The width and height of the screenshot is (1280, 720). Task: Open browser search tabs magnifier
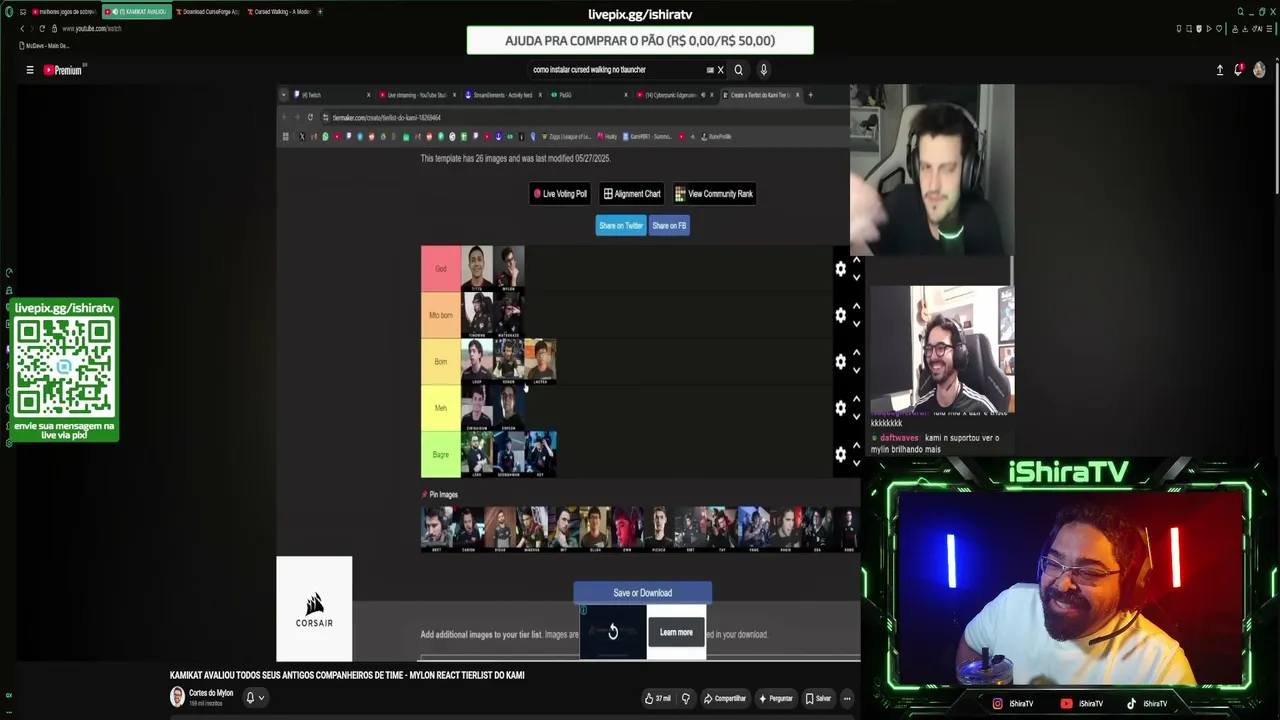click(1241, 12)
